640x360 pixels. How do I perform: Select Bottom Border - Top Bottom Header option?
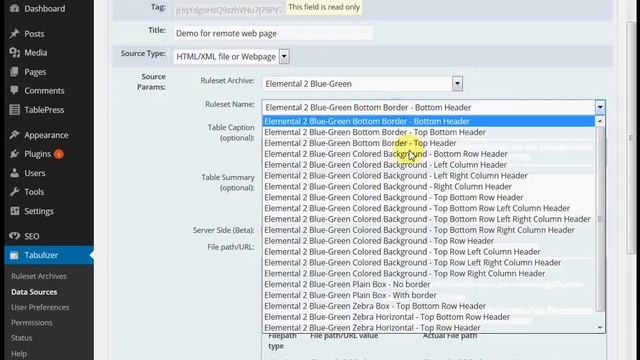pos(429,132)
